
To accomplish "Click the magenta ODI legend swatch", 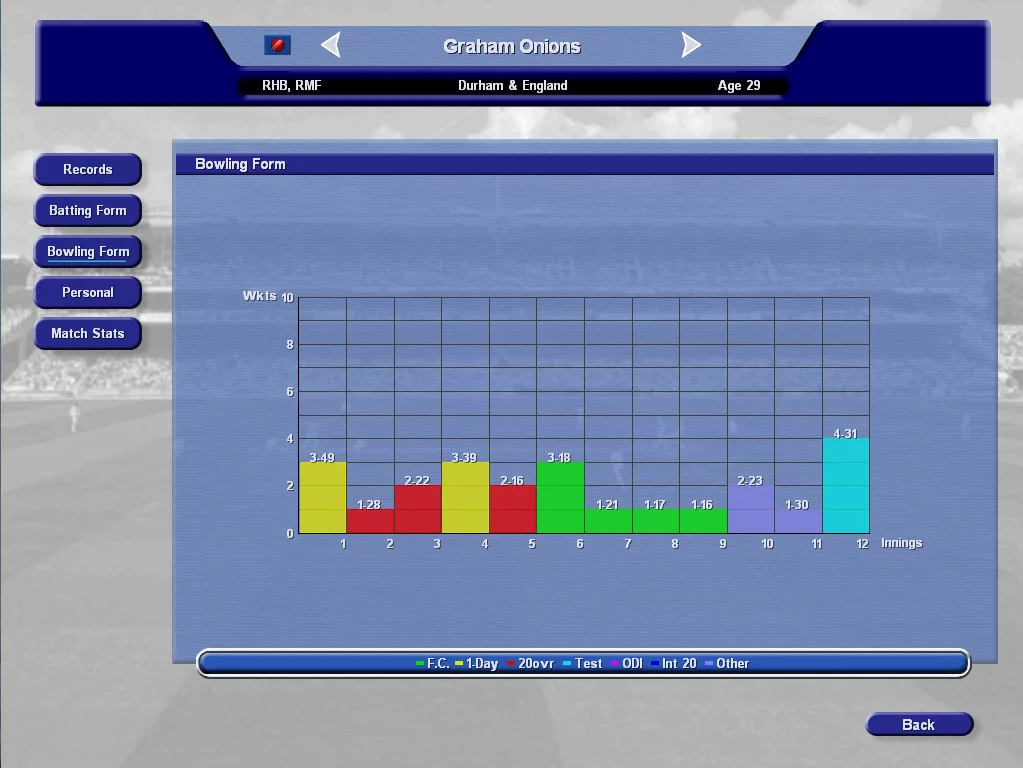I will (x=615, y=664).
